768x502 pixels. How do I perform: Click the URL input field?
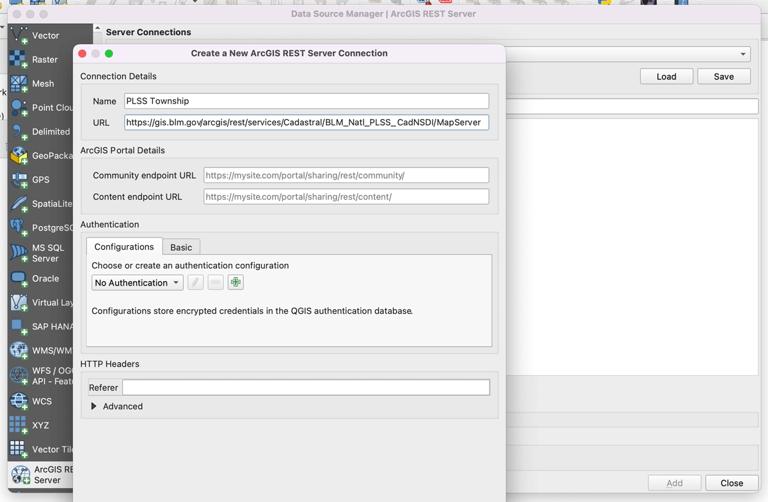tap(306, 122)
